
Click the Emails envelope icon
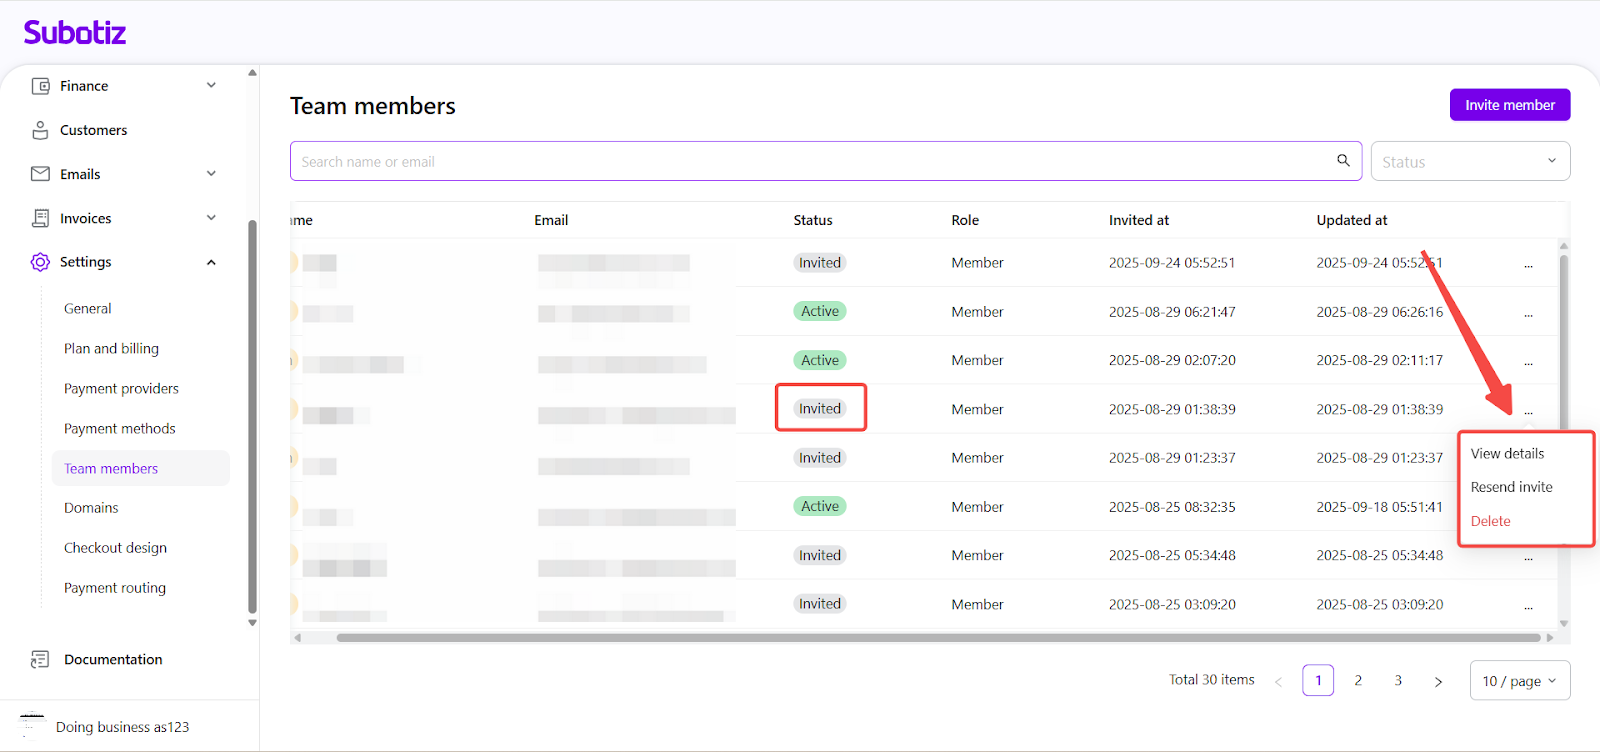coord(40,174)
